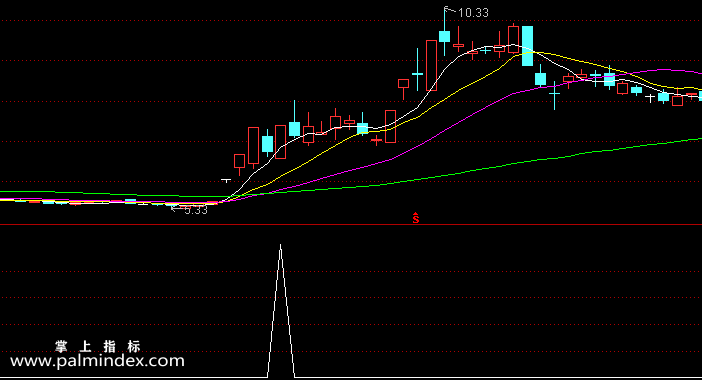Click the white cross doji on the right

[x=650, y=98]
